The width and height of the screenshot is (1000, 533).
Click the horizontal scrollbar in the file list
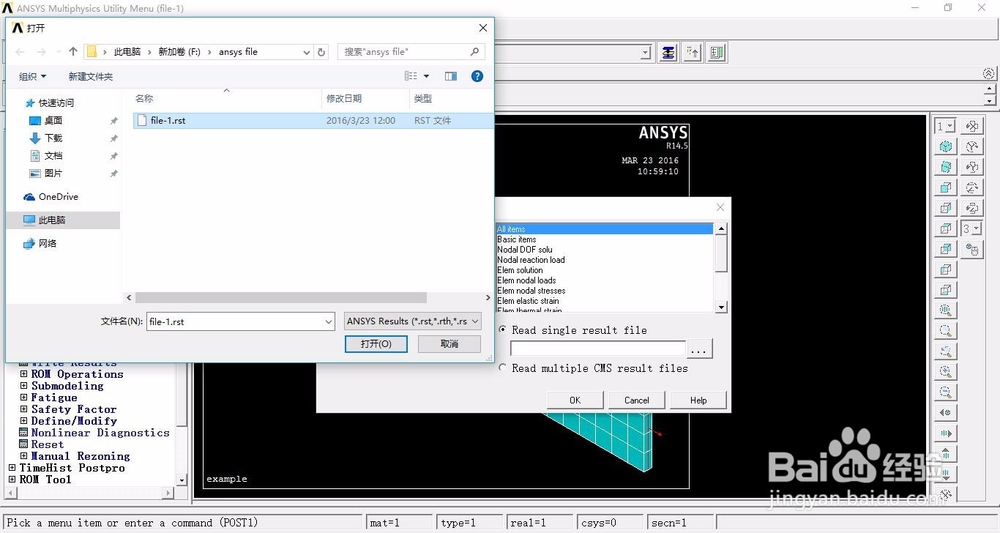click(x=281, y=298)
